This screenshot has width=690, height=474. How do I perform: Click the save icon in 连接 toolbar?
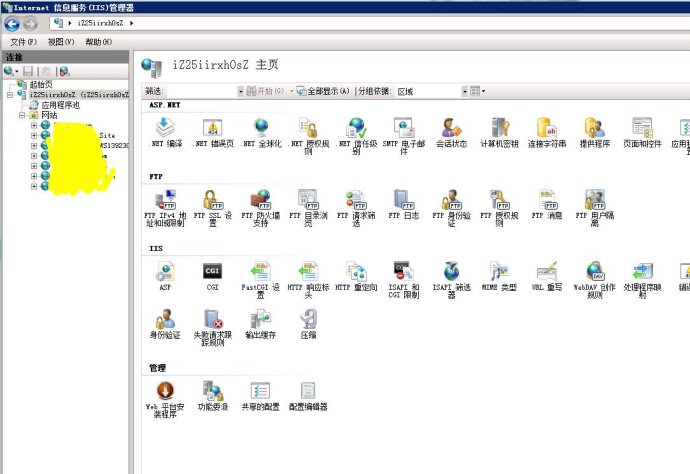28,71
